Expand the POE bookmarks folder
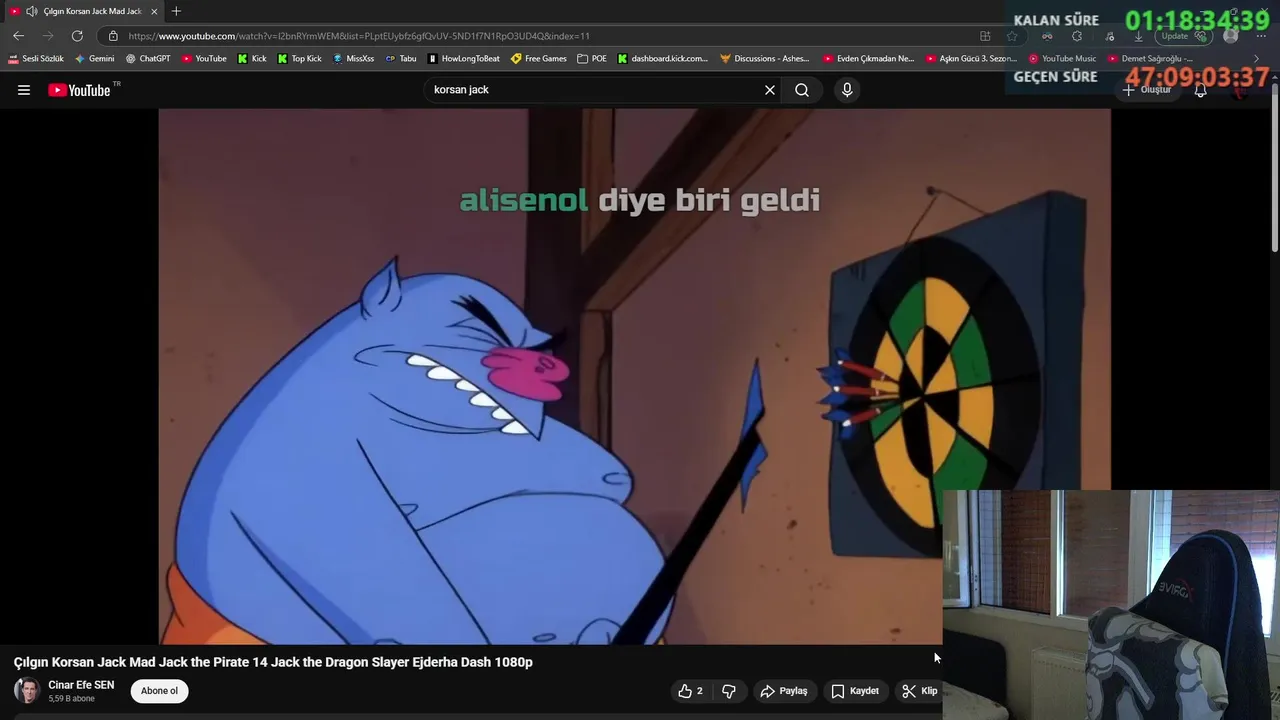The image size is (1280, 720). 592,59
